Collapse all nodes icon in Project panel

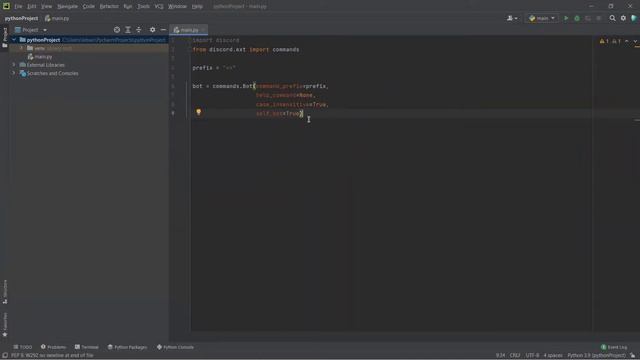(139, 30)
